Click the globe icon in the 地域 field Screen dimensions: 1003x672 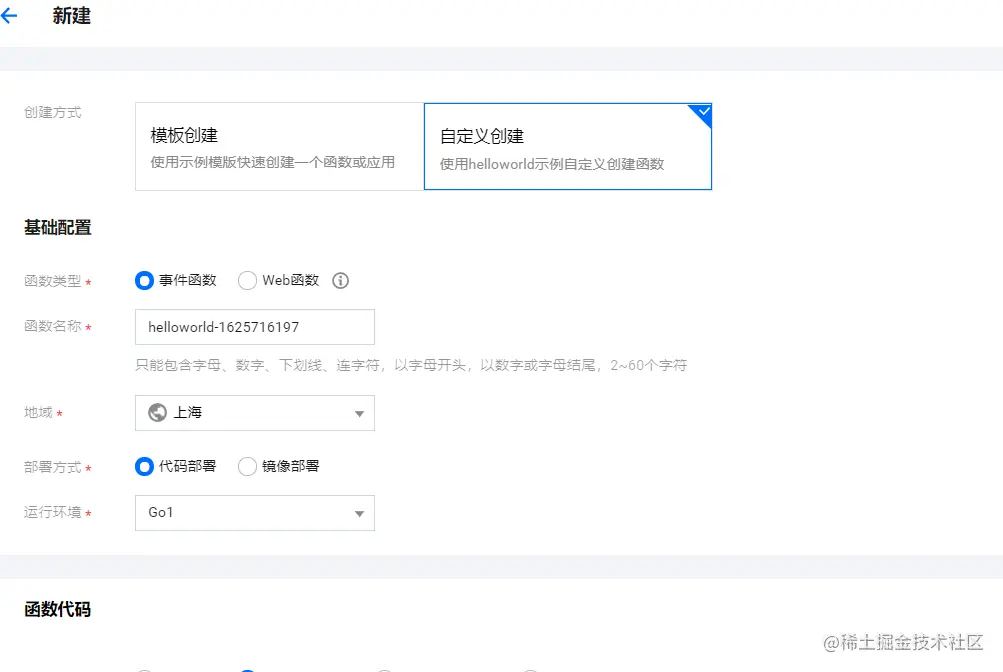pos(157,412)
